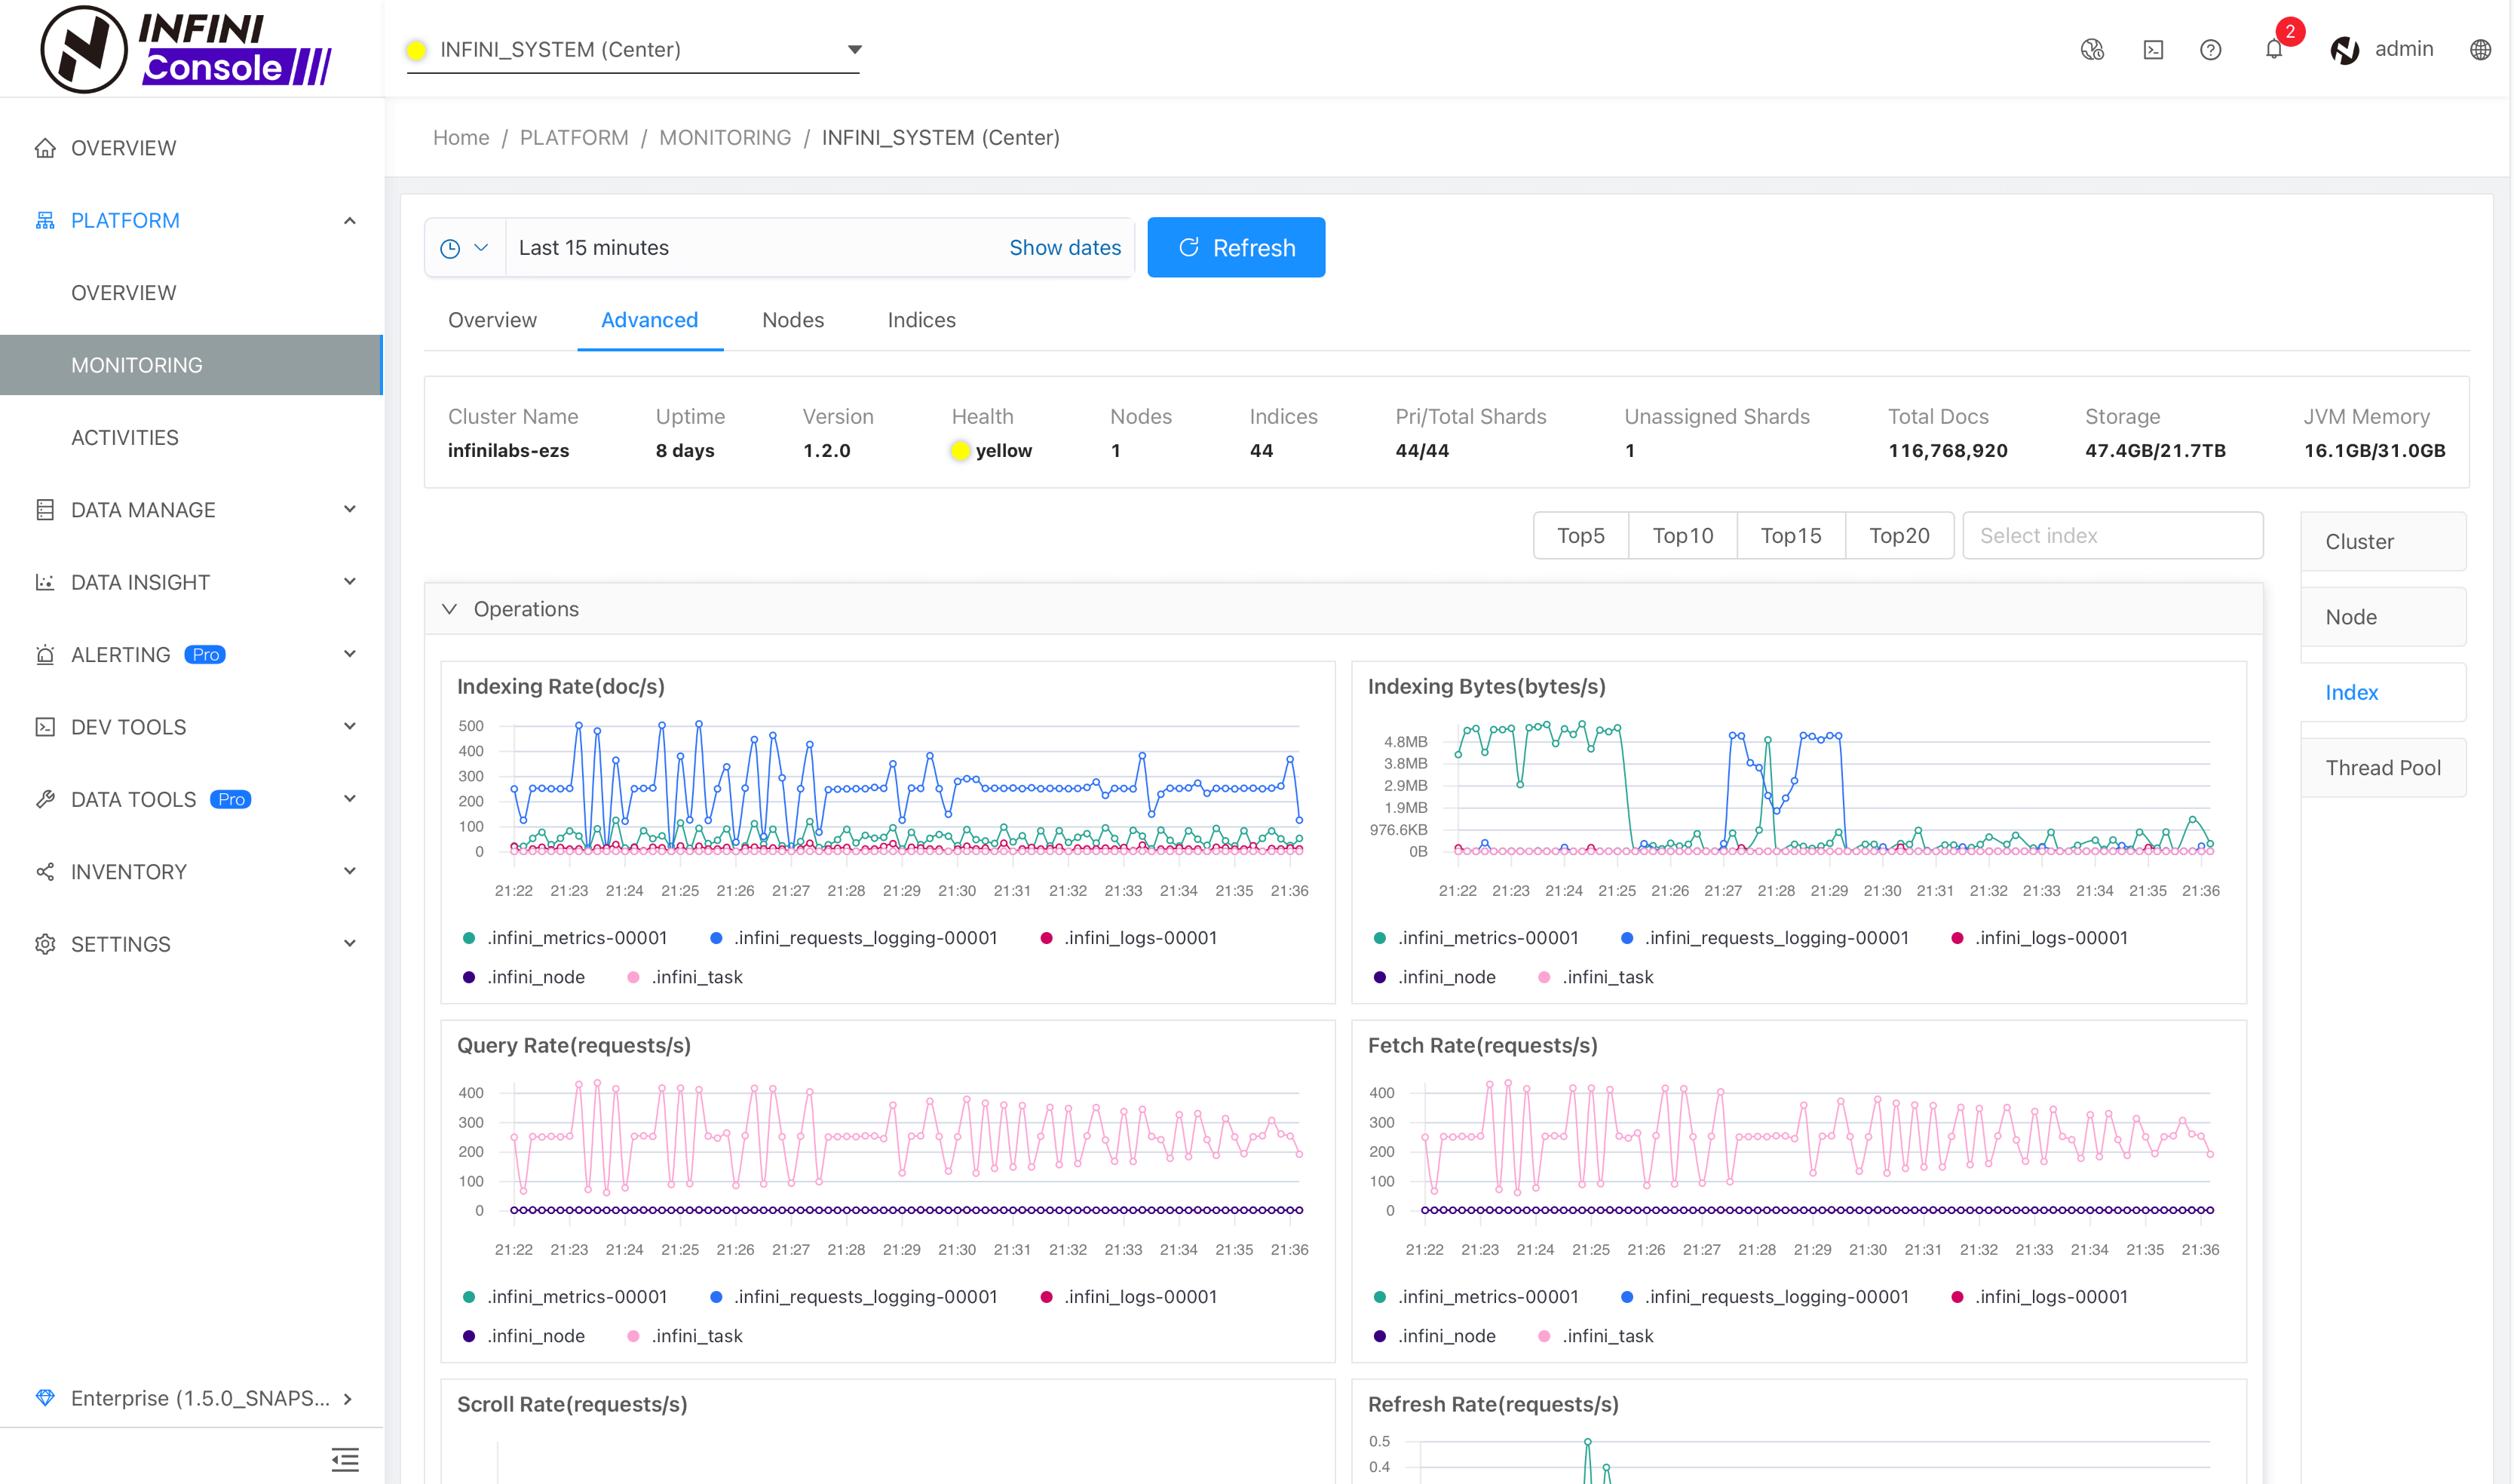Toggle .infini_metrics-00001 legend in Fetch Rate chart
The image size is (2514, 1484).
click(1476, 1297)
